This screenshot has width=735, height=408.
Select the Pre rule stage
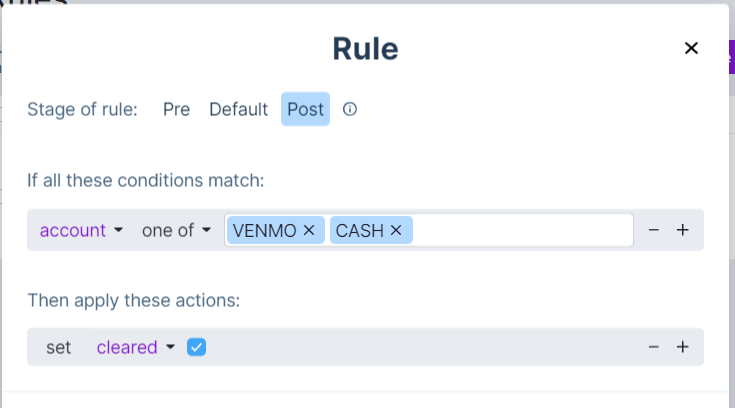[176, 109]
